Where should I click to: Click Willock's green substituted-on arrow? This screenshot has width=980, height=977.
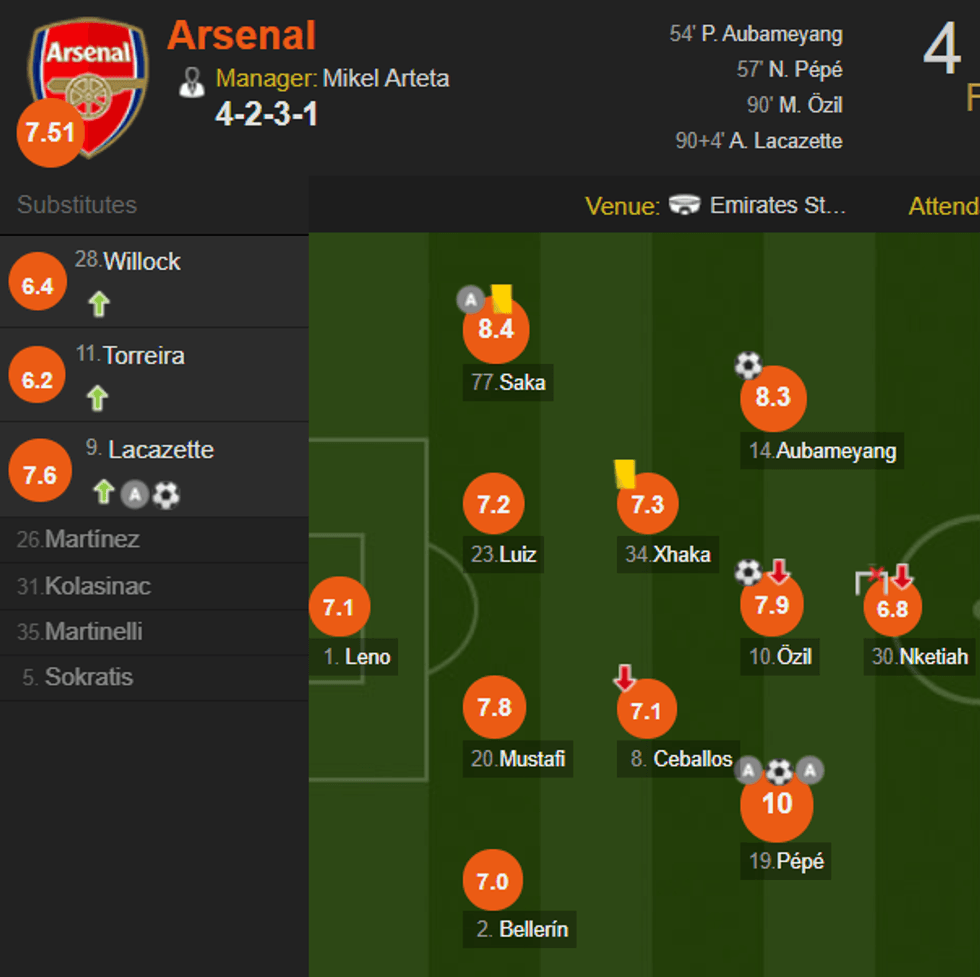98,303
